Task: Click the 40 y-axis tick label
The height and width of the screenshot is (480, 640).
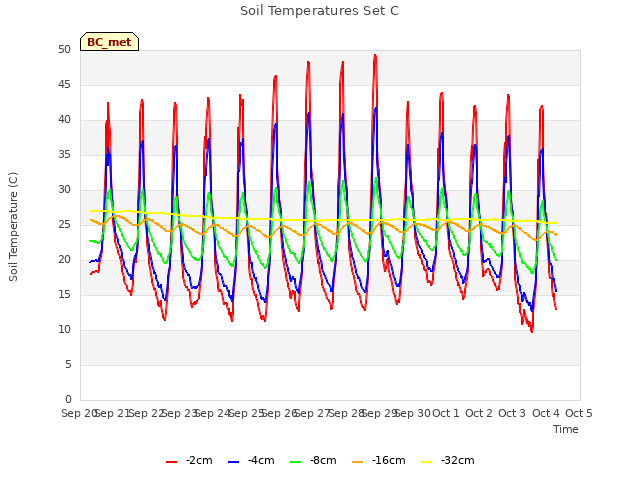Action: click(x=64, y=120)
